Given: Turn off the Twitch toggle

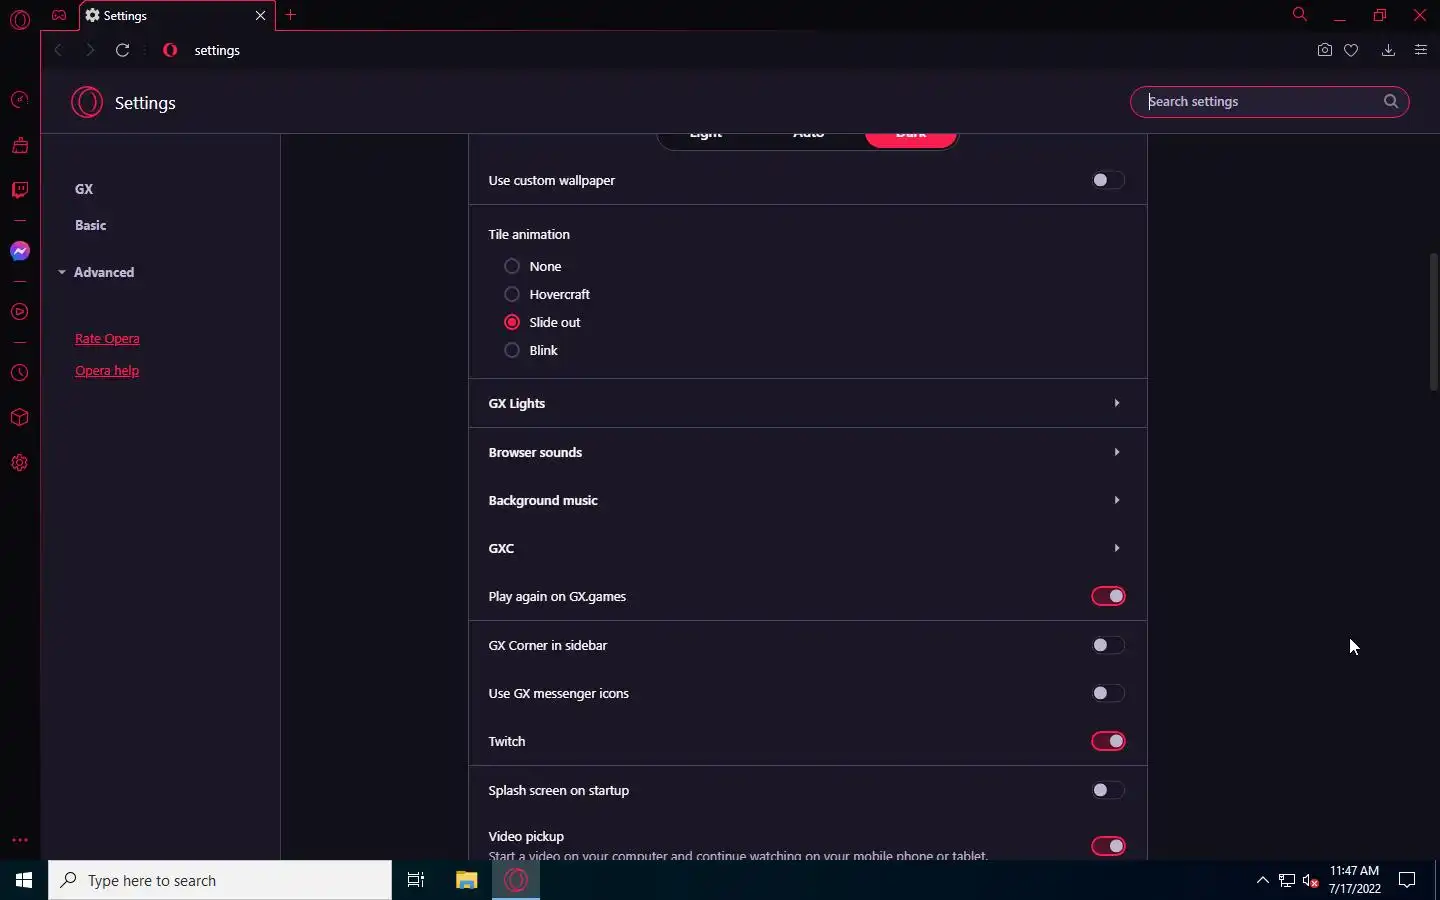Looking at the screenshot, I should (1108, 741).
